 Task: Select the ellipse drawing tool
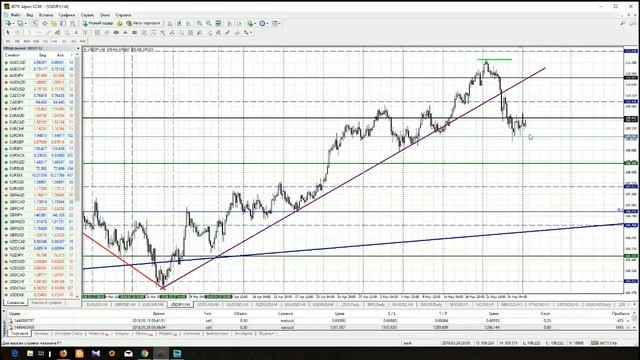(x=116, y=32)
